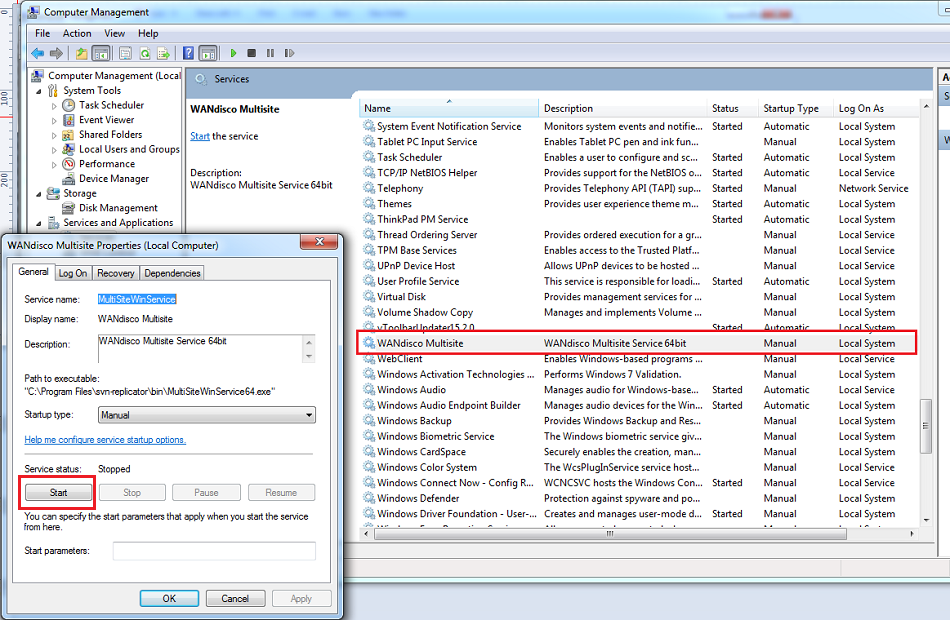Open the File menu
The image size is (950, 620).
(x=42, y=33)
